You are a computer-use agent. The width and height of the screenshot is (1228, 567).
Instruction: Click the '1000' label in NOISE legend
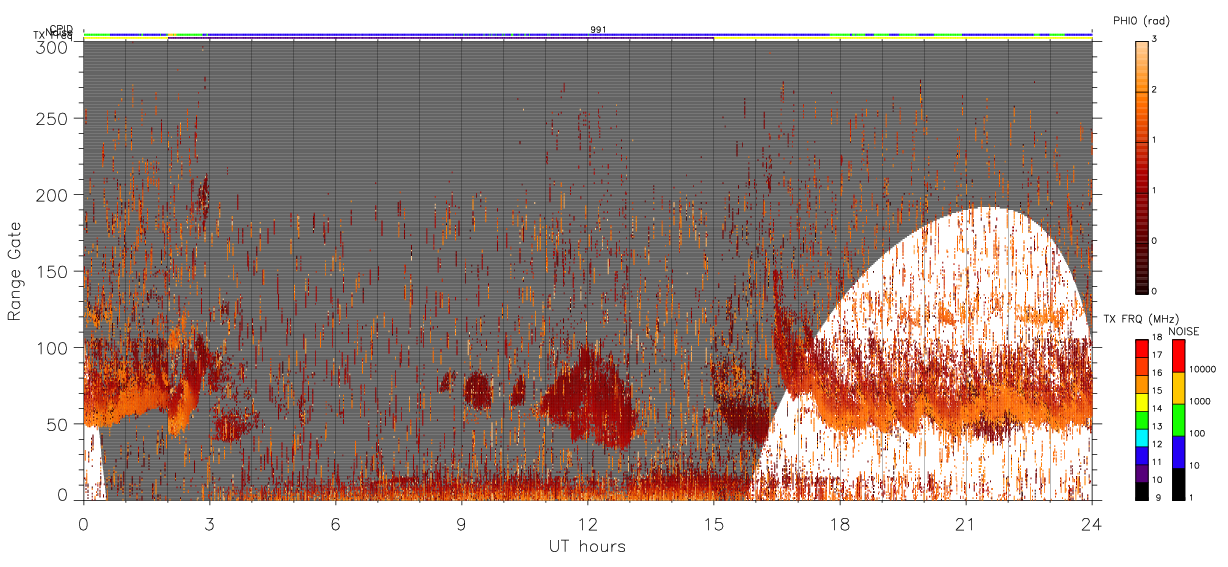(1199, 401)
